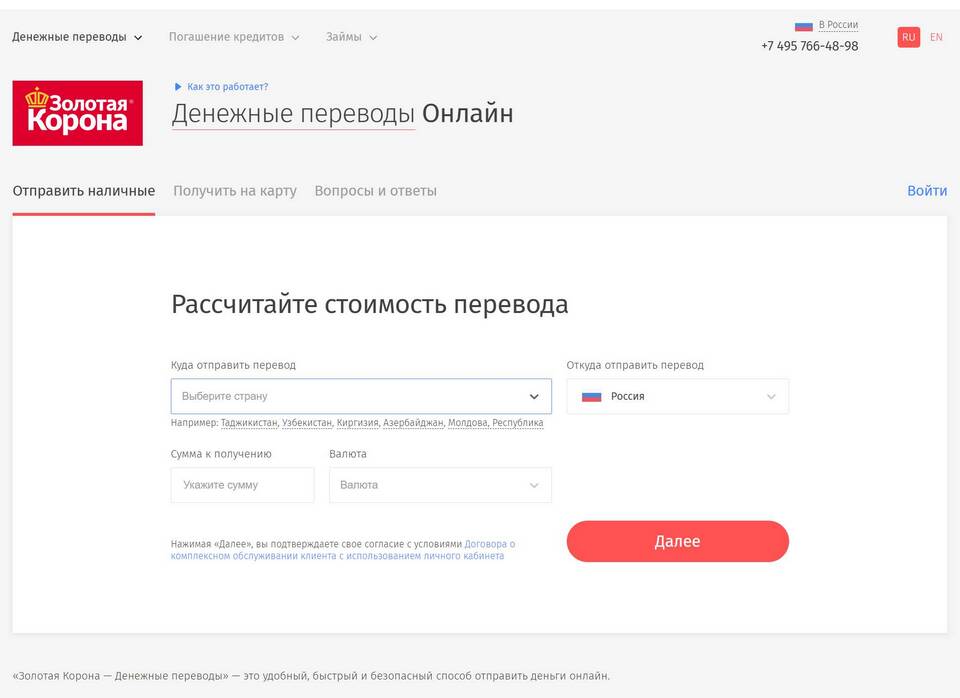Open the Выберите страну country dropdown
The width and height of the screenshot is (960, 698).
[x=360, y=396]
